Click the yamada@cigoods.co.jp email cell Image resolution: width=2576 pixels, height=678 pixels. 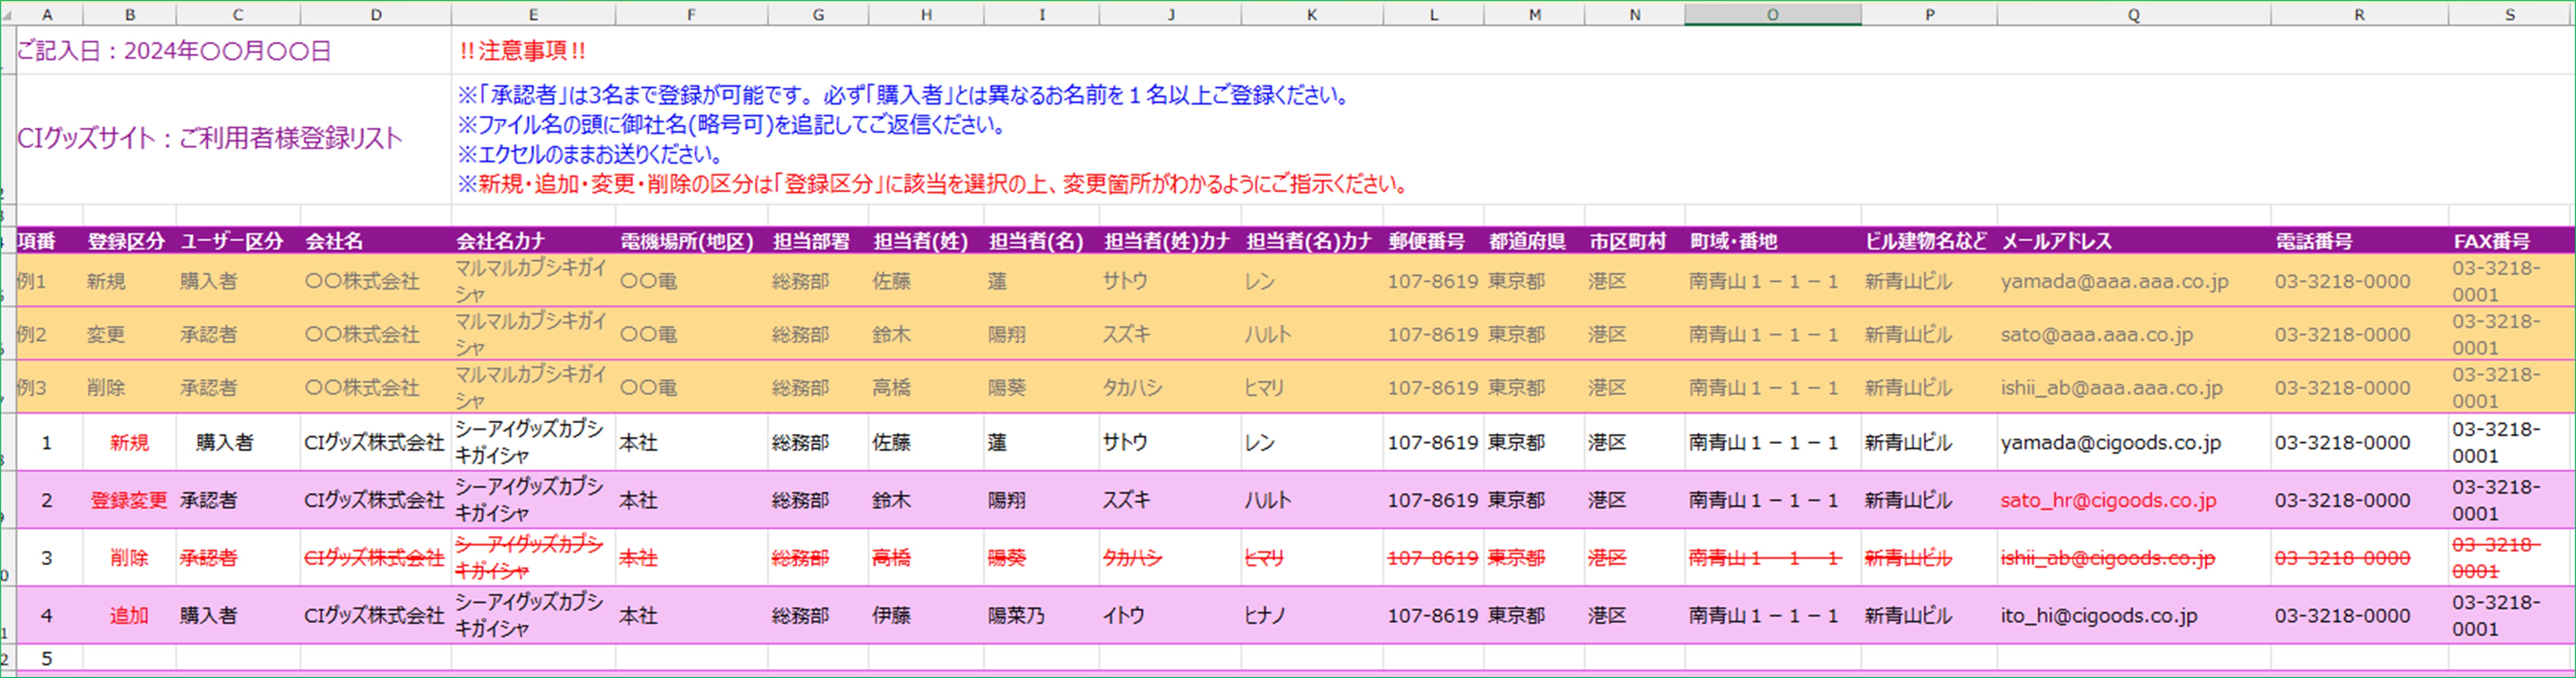(x=2110, y=442)
